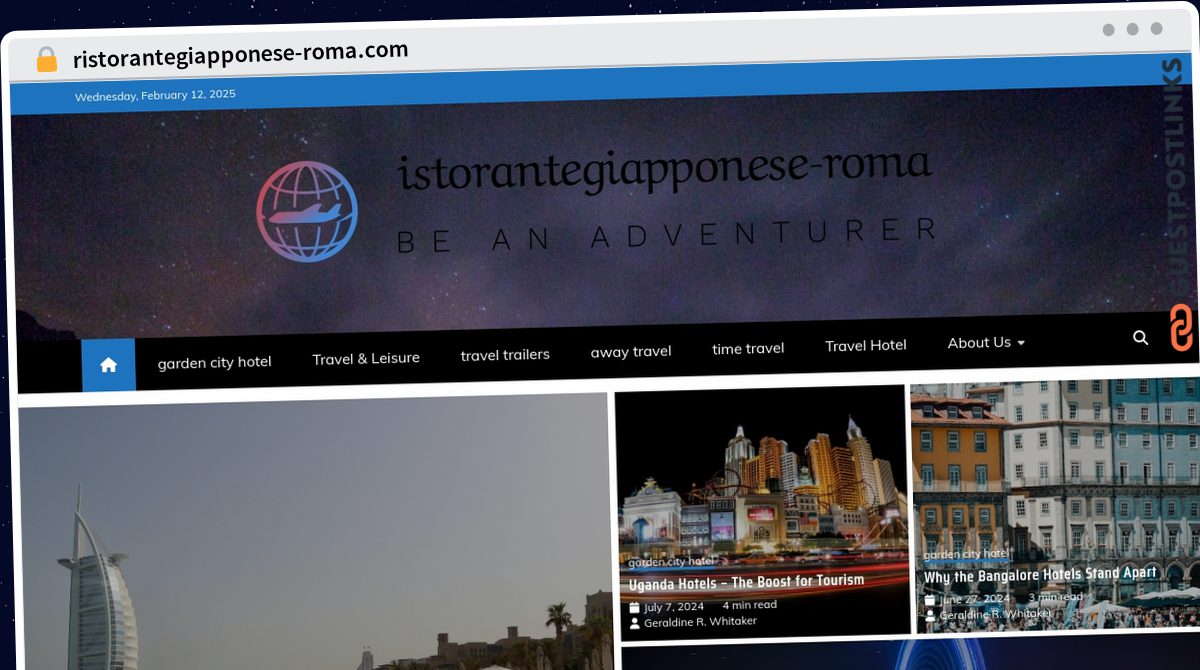Click garden city hotel tag on Uganda Hotels card

click(672, 561)
